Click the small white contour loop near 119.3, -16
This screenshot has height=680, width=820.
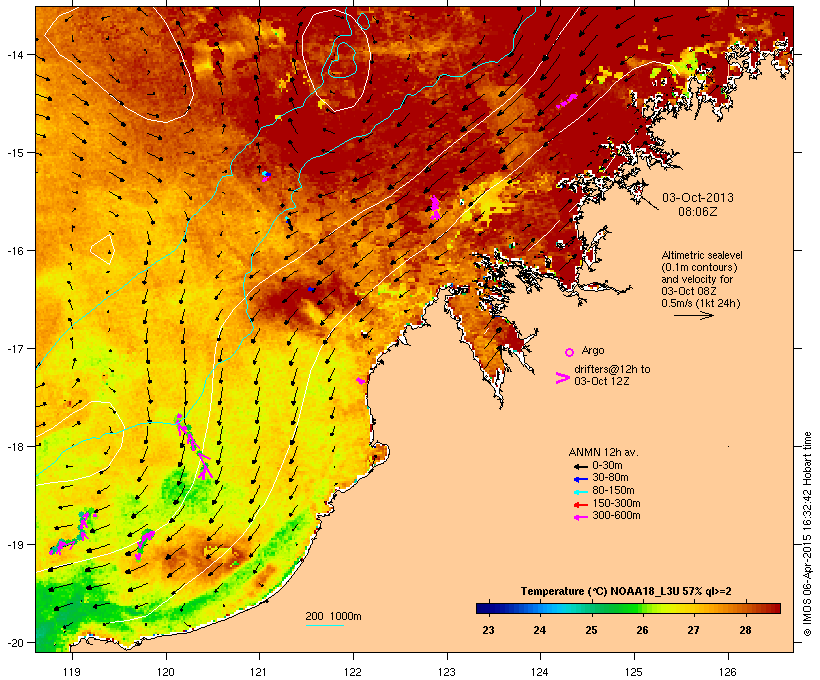point(102,249)
